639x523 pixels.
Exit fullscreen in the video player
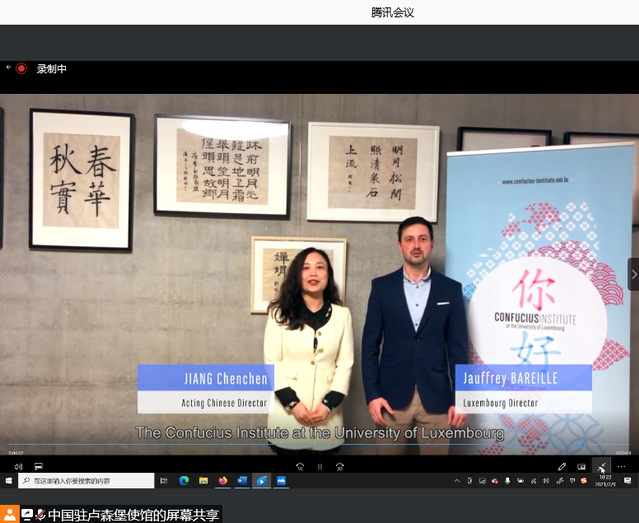602,466
